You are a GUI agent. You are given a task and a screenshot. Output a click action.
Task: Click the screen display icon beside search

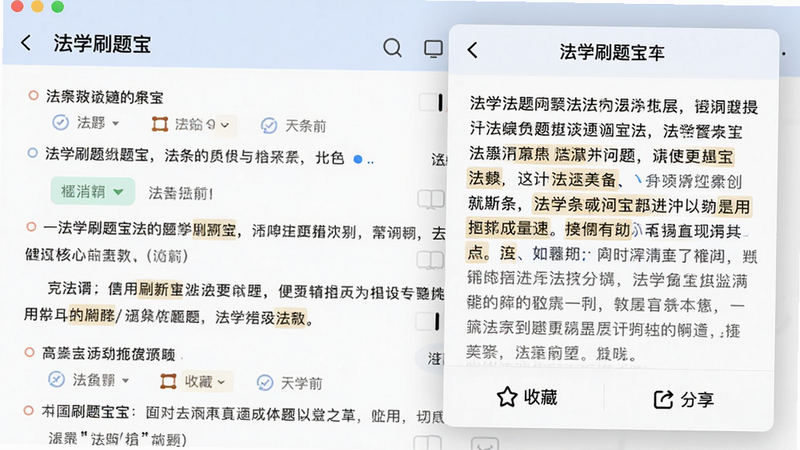click(433, 48)
